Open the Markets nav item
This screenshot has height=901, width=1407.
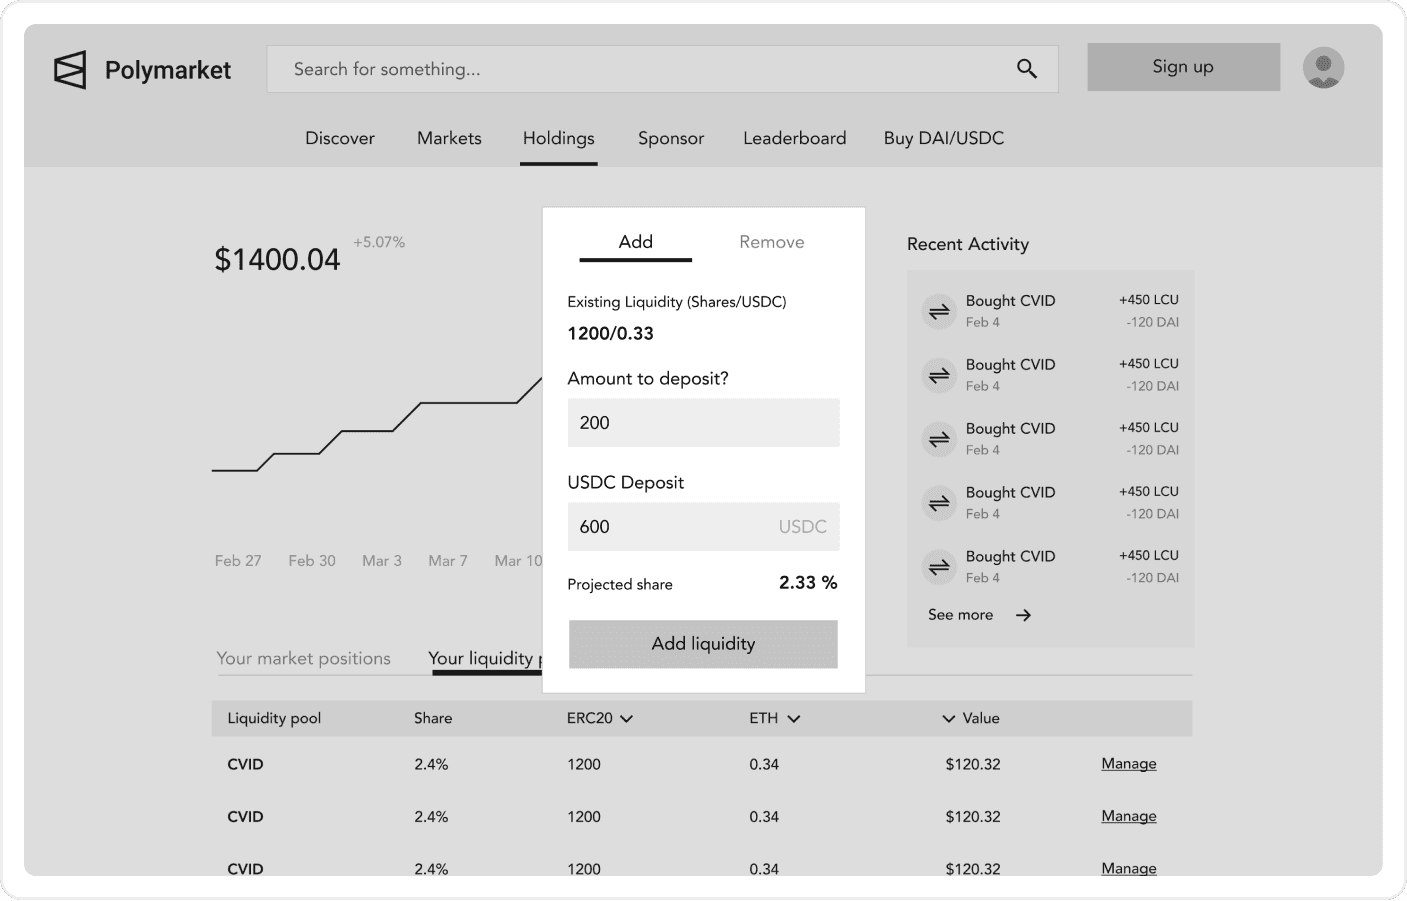point(449,138)
